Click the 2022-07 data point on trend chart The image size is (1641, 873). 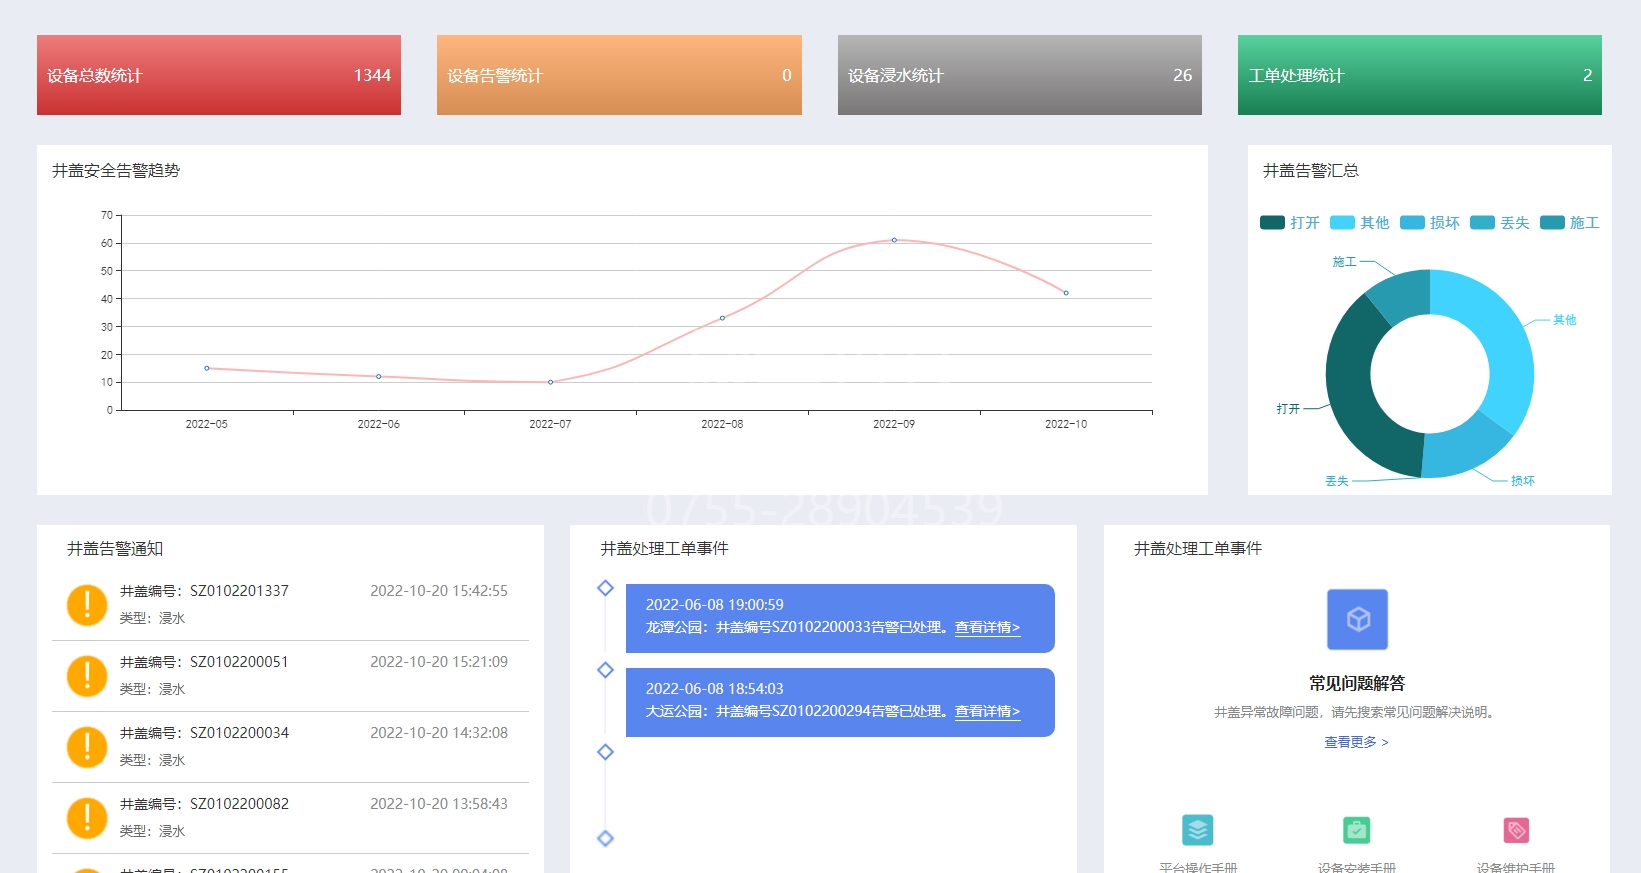[550, 382]
